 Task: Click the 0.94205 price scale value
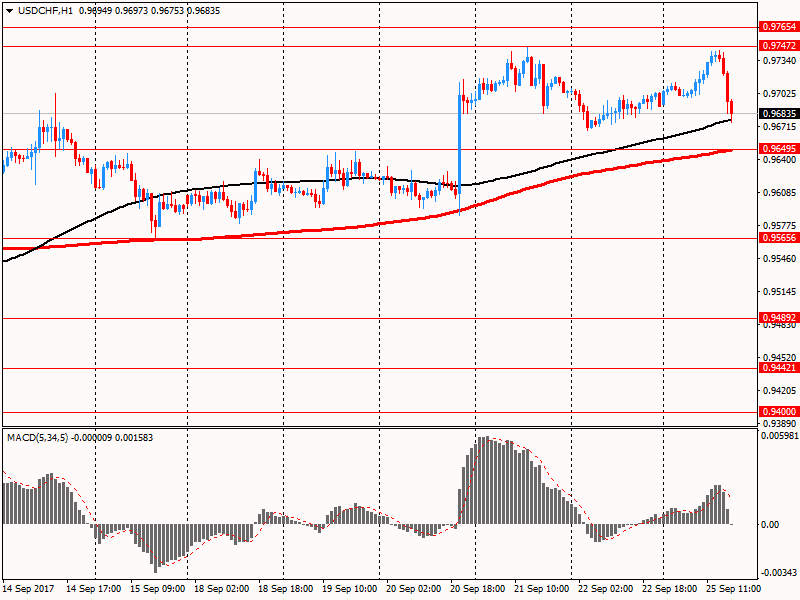pyautogui.click(x=779, y=391)
